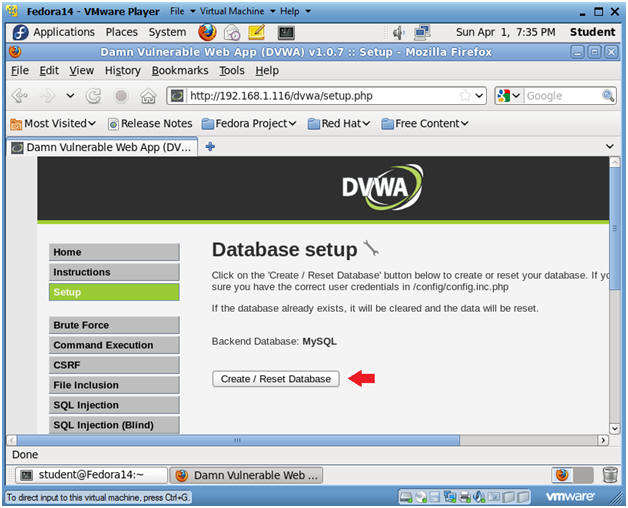628x508 pixels.
Task: Open Brute Force vulnerability page
Action: coord(114,325)
